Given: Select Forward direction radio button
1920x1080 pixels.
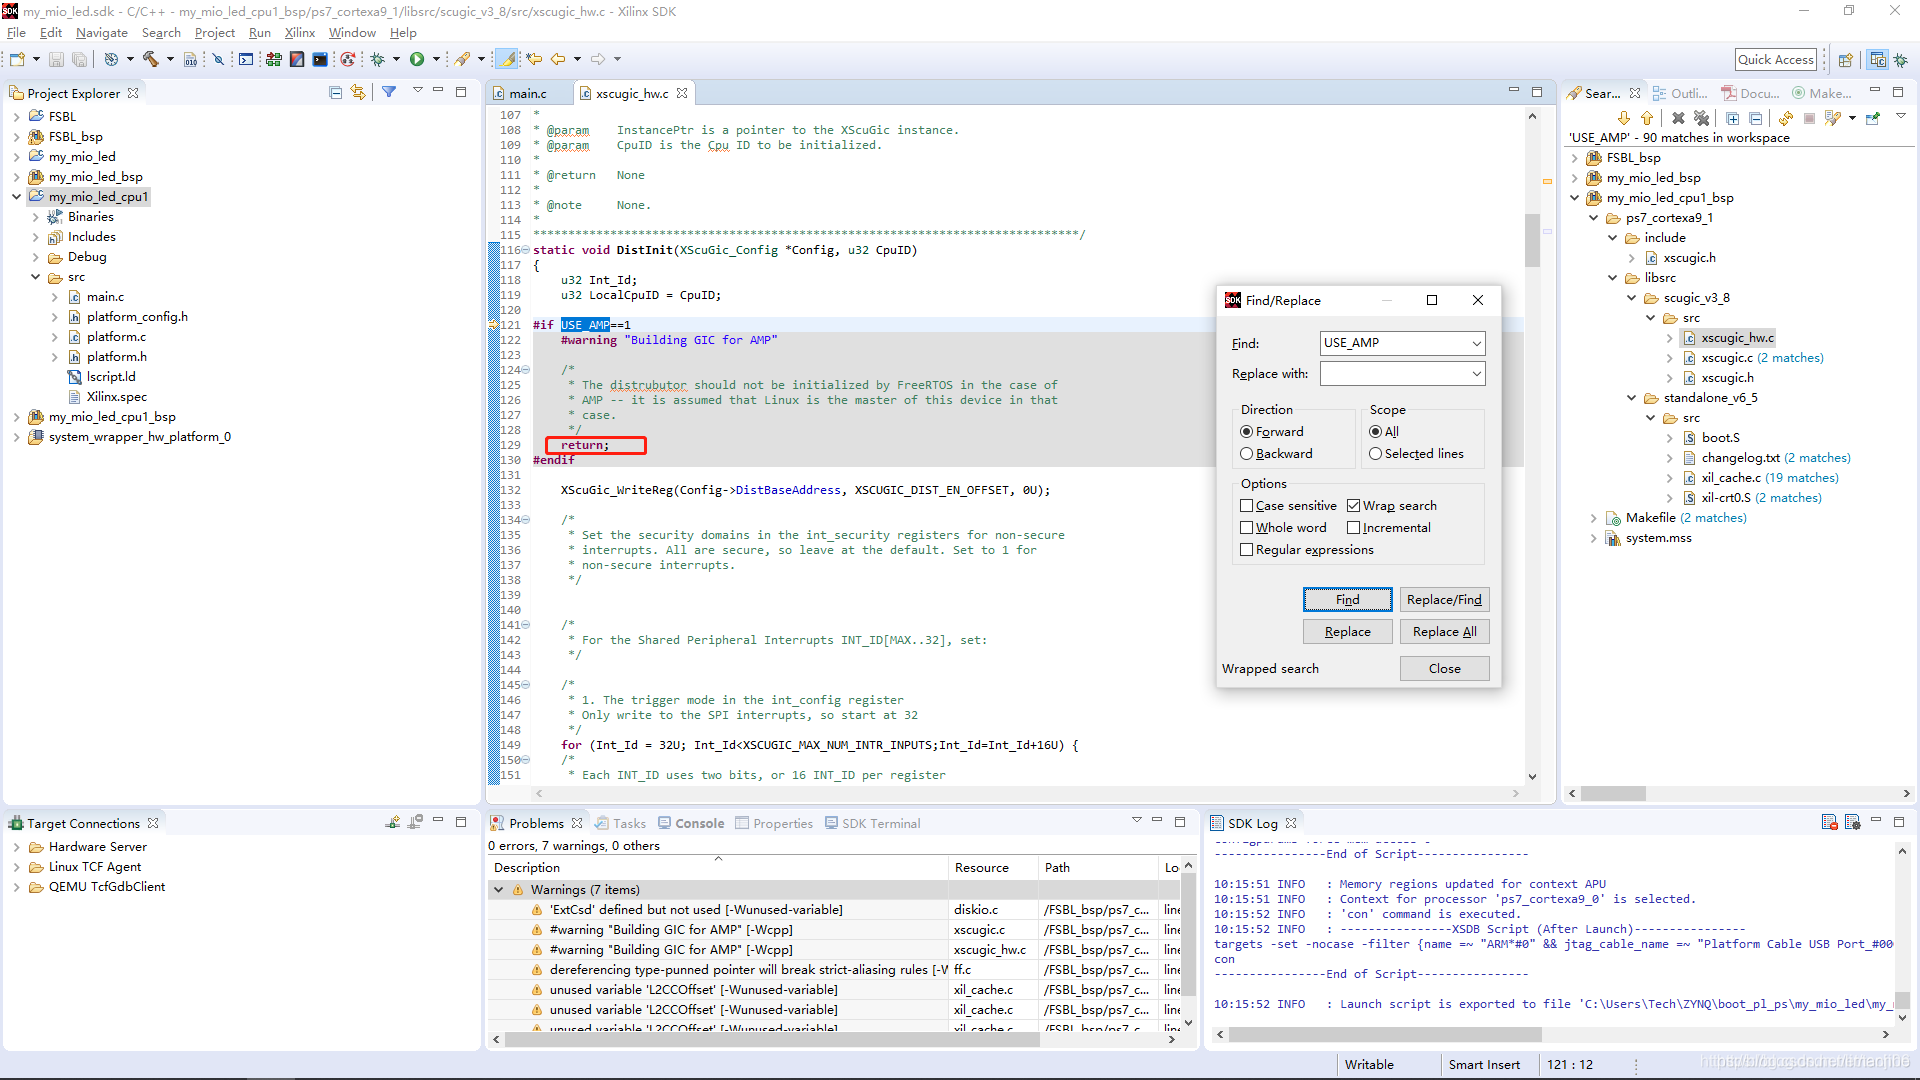Looking at the screenshot, I should coord(1246,431).
